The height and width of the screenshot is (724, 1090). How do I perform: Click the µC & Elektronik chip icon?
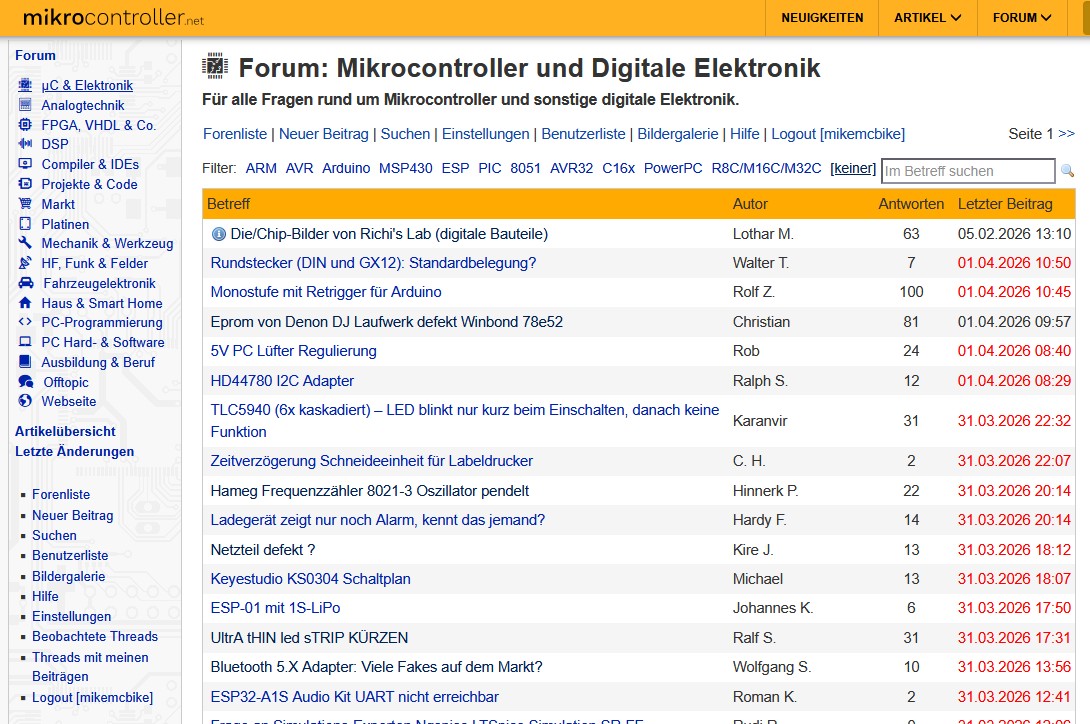point(24,86)
